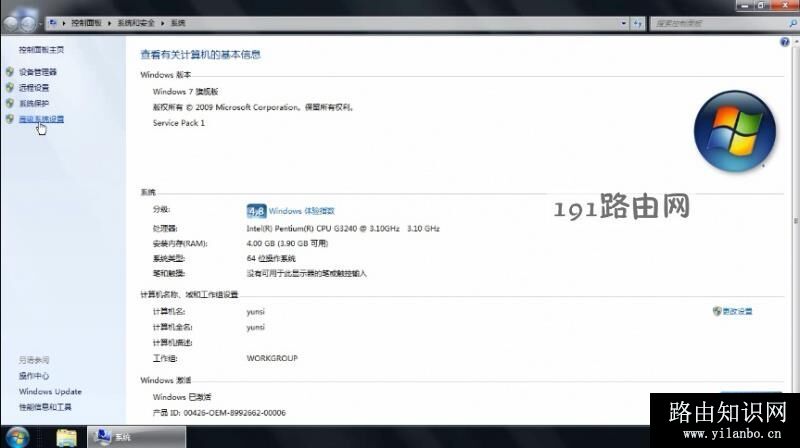Select the Intel Pentium CPU G3240 text
The image size is (800, 448).
[343, 229]
